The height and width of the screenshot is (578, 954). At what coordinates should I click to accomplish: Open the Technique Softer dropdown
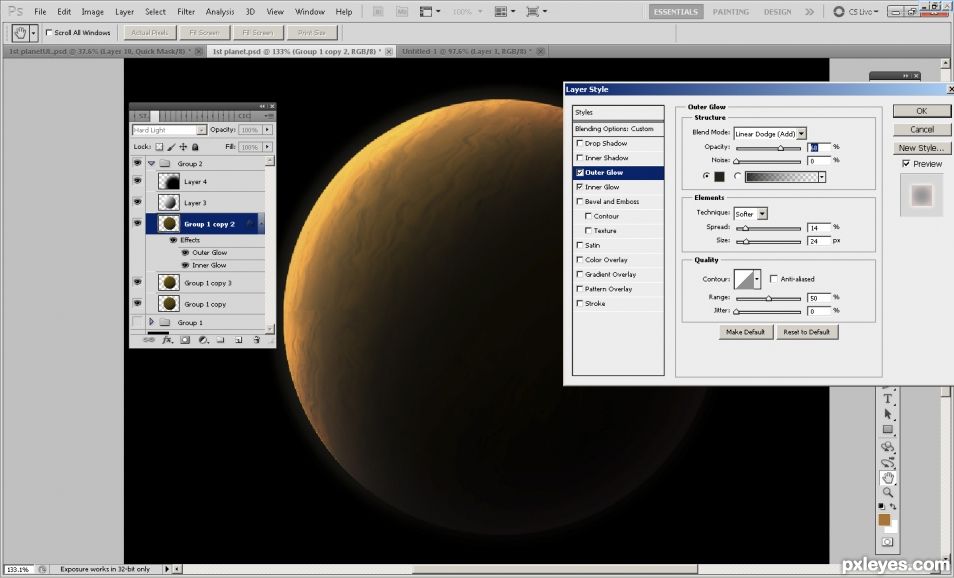[762, 214]
